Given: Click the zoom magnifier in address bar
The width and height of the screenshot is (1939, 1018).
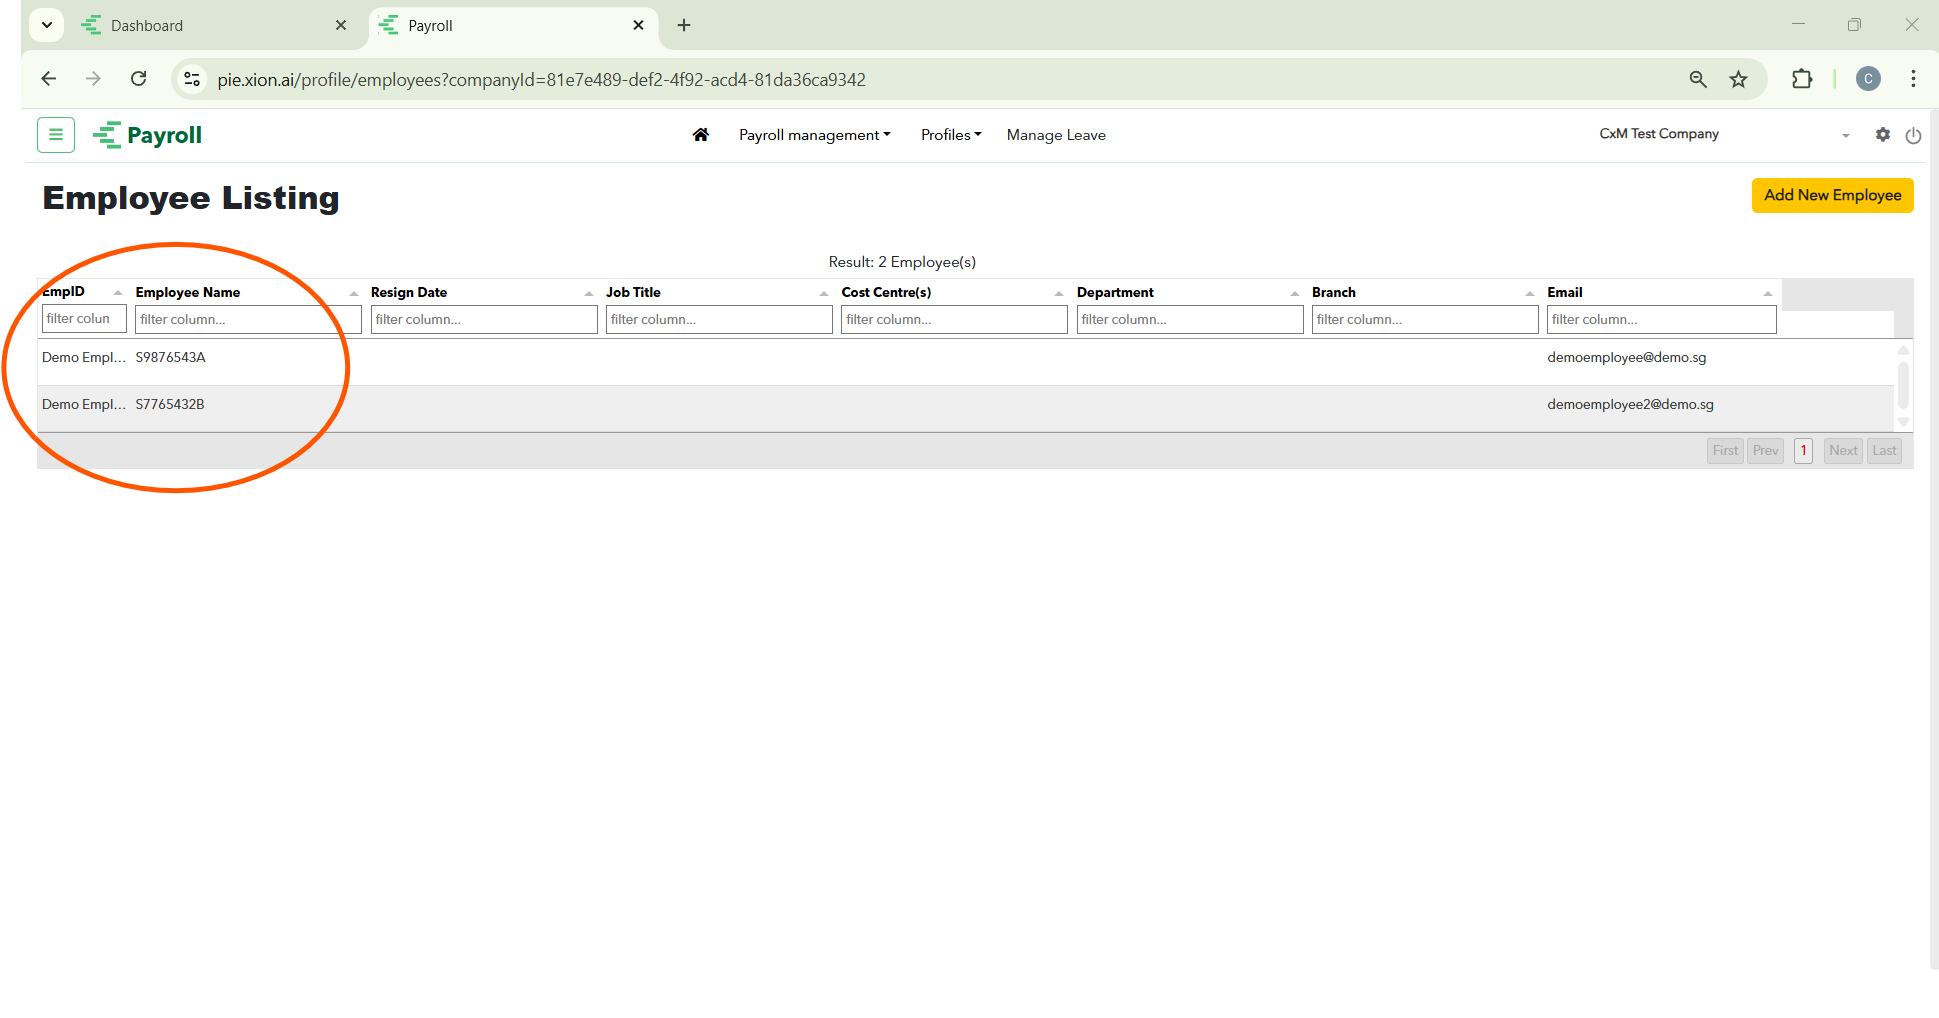Looking at the screenshot, I should (x=1697, y=79).
